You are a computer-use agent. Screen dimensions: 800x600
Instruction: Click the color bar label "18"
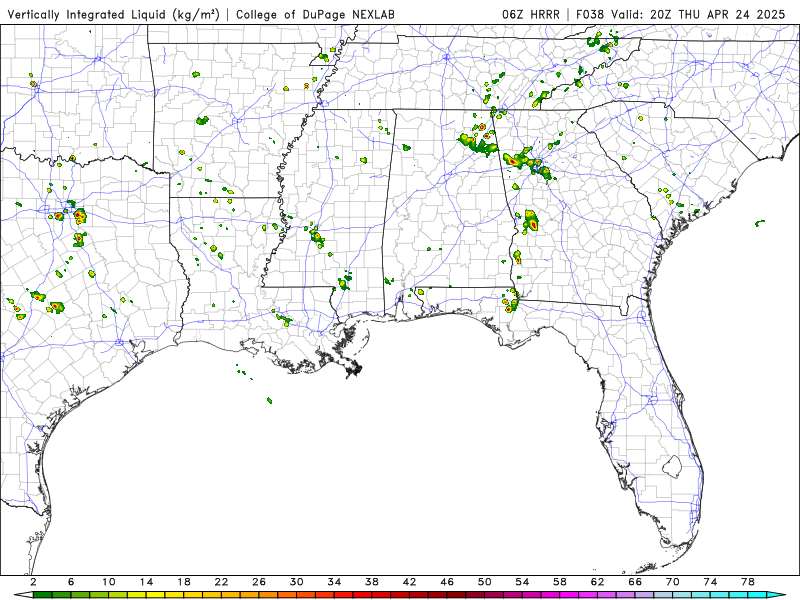[184, 582]
